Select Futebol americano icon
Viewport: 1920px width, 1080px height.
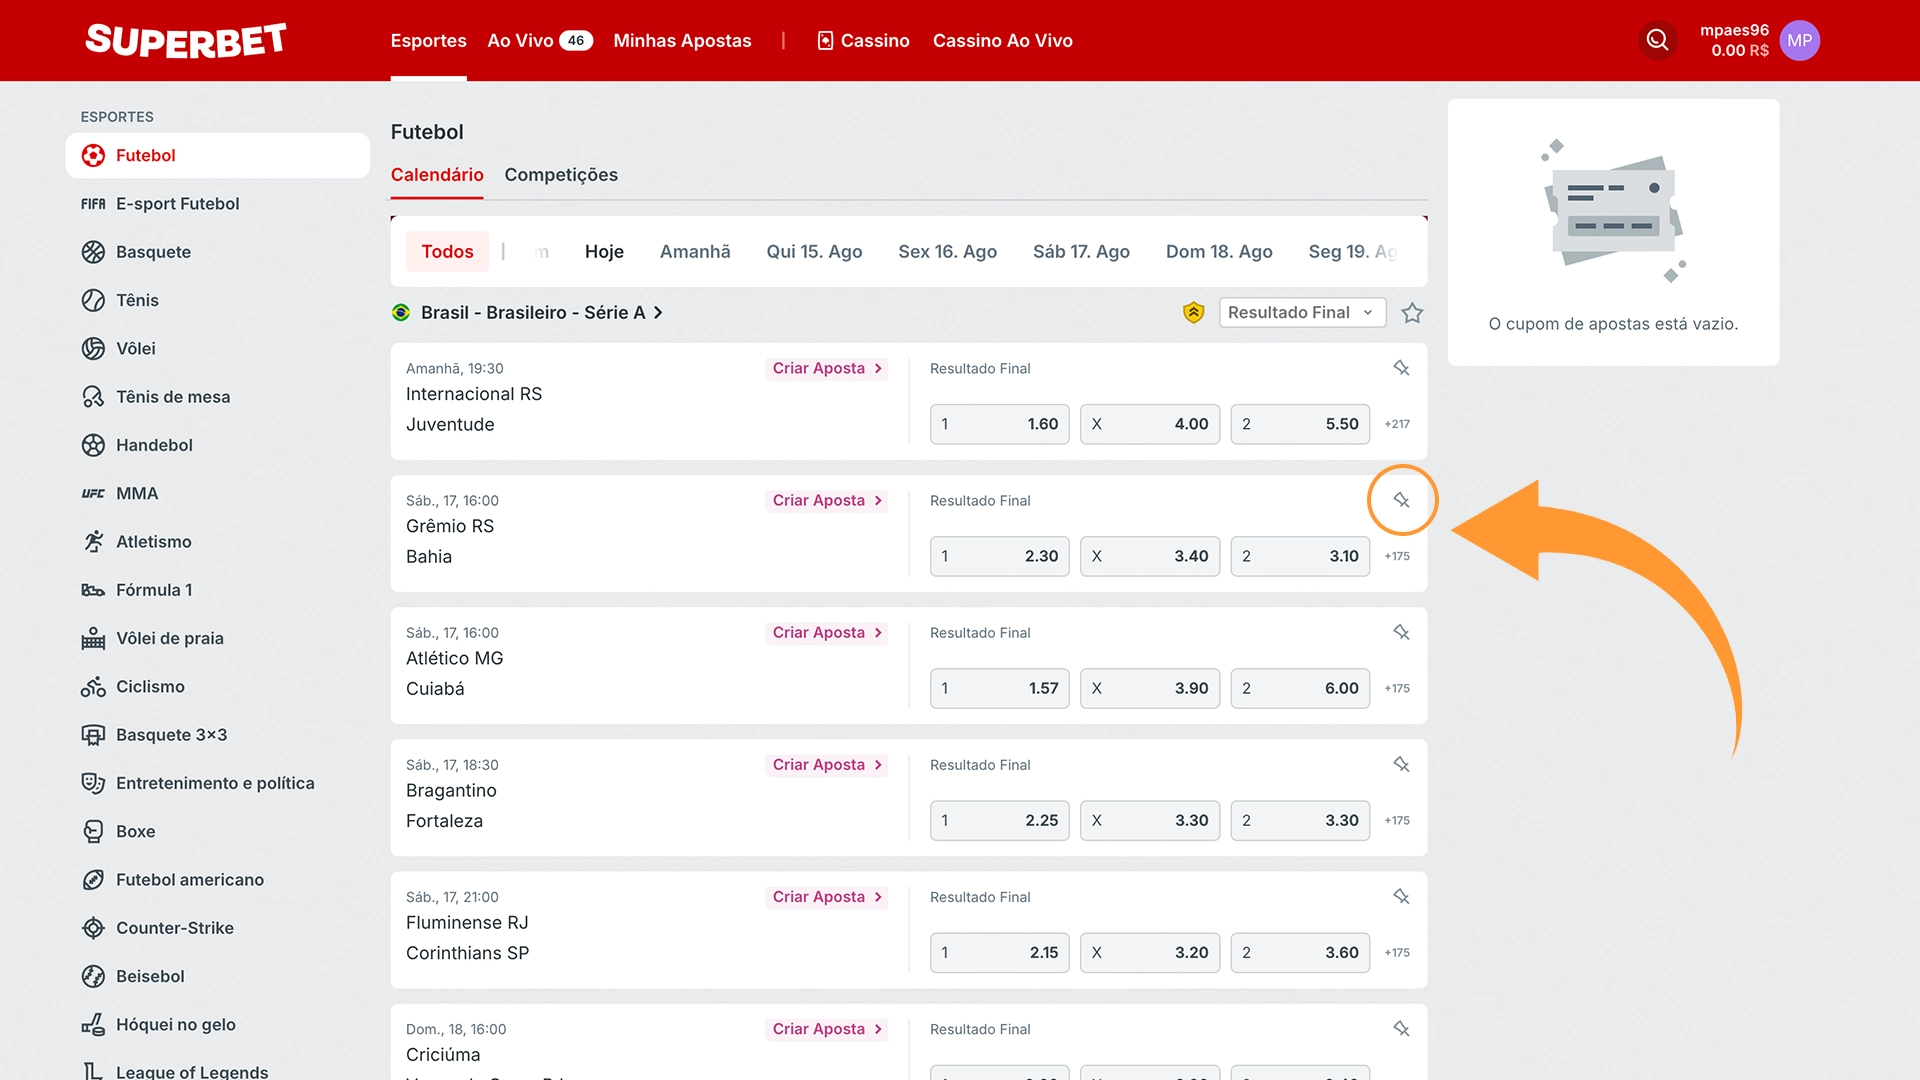[x=93, y=880]
